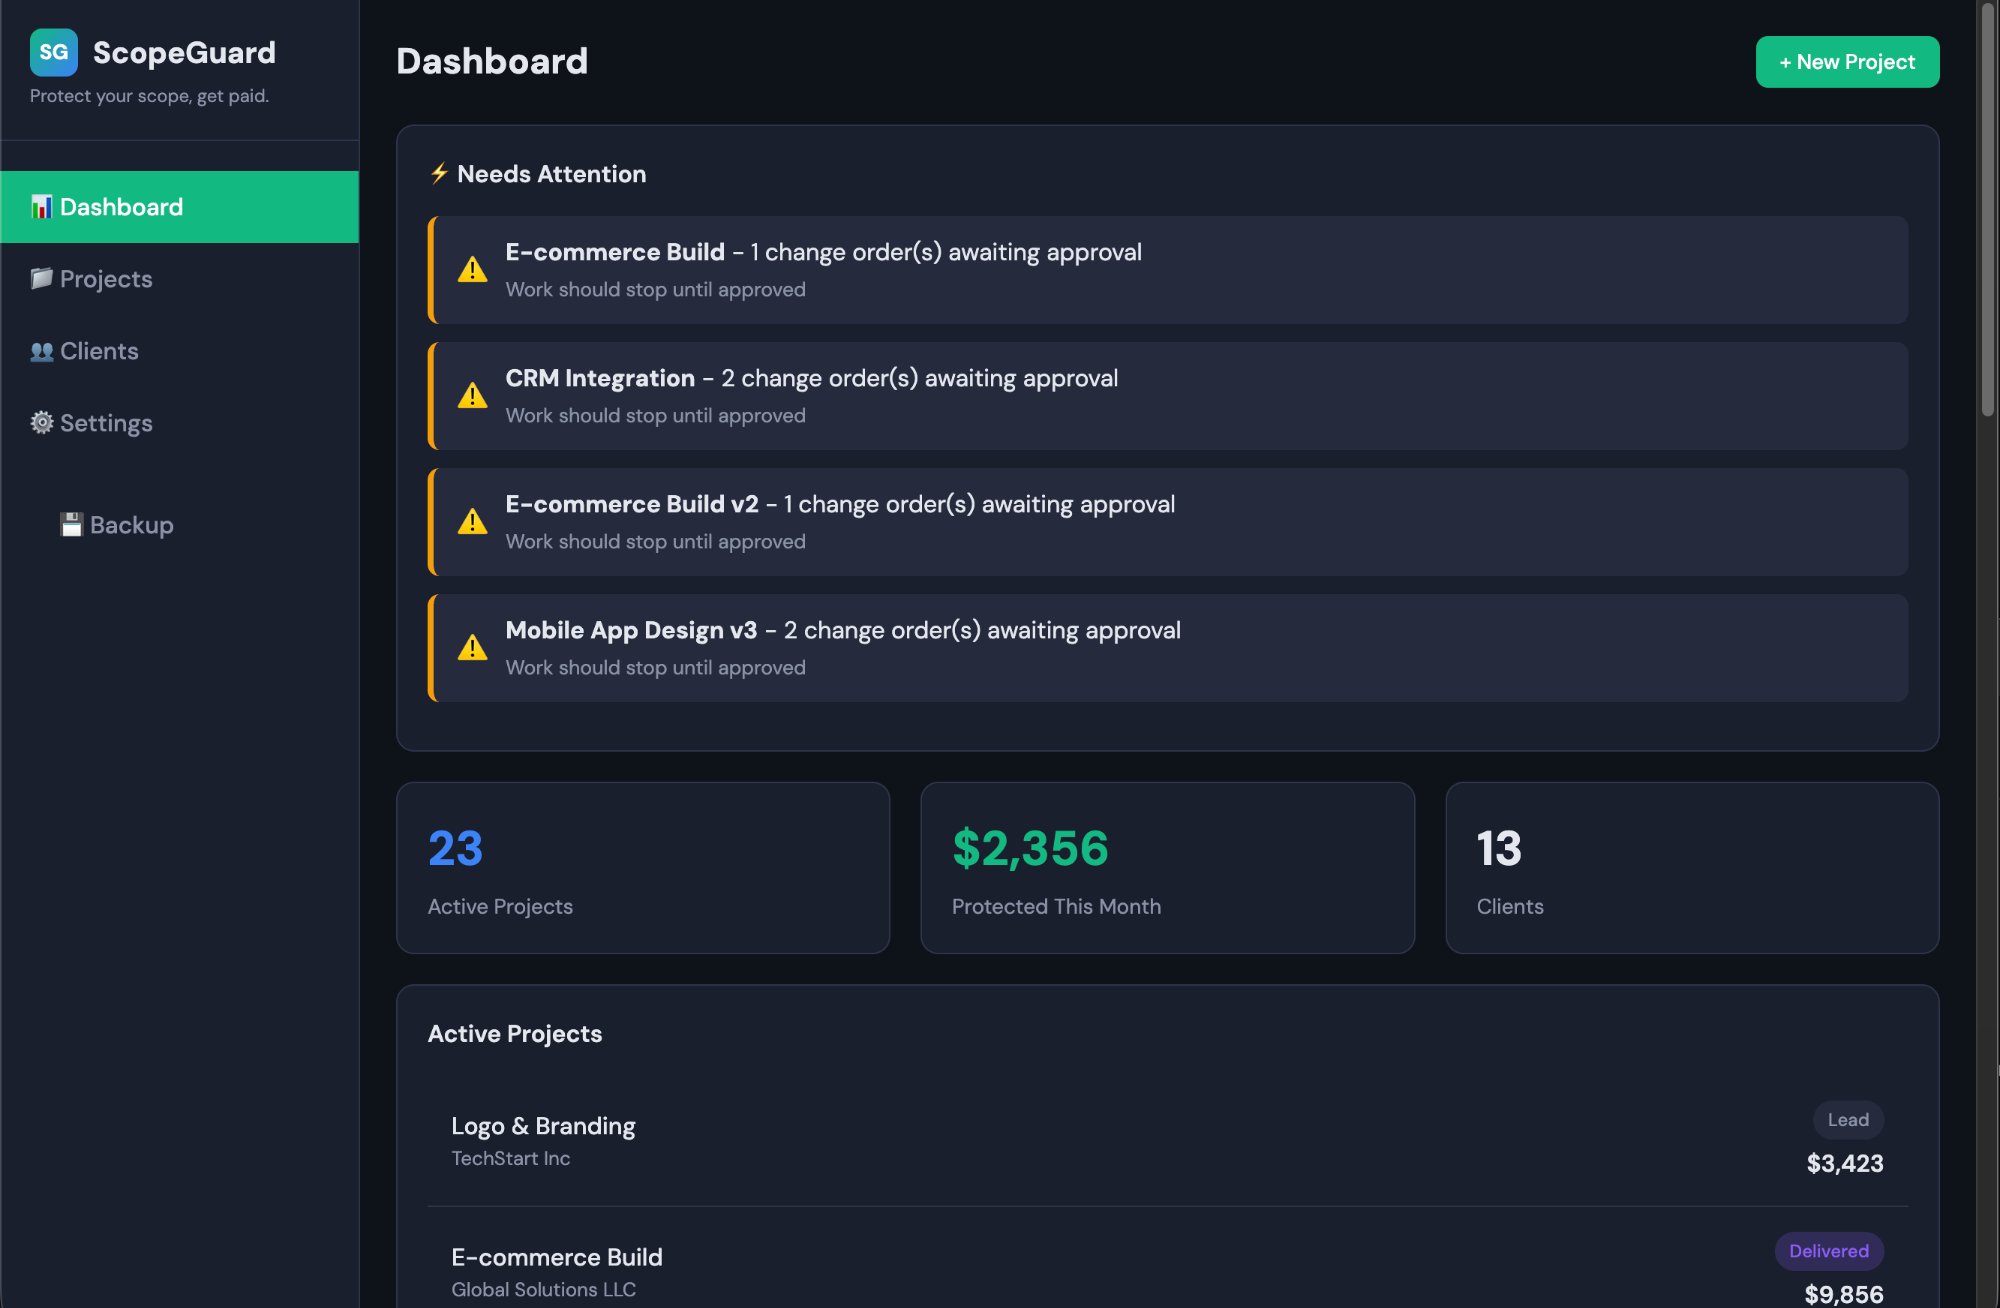This screenshot has height=1308, width=2000.
Task: Switch to the Projects section
Action: (105, 278)
